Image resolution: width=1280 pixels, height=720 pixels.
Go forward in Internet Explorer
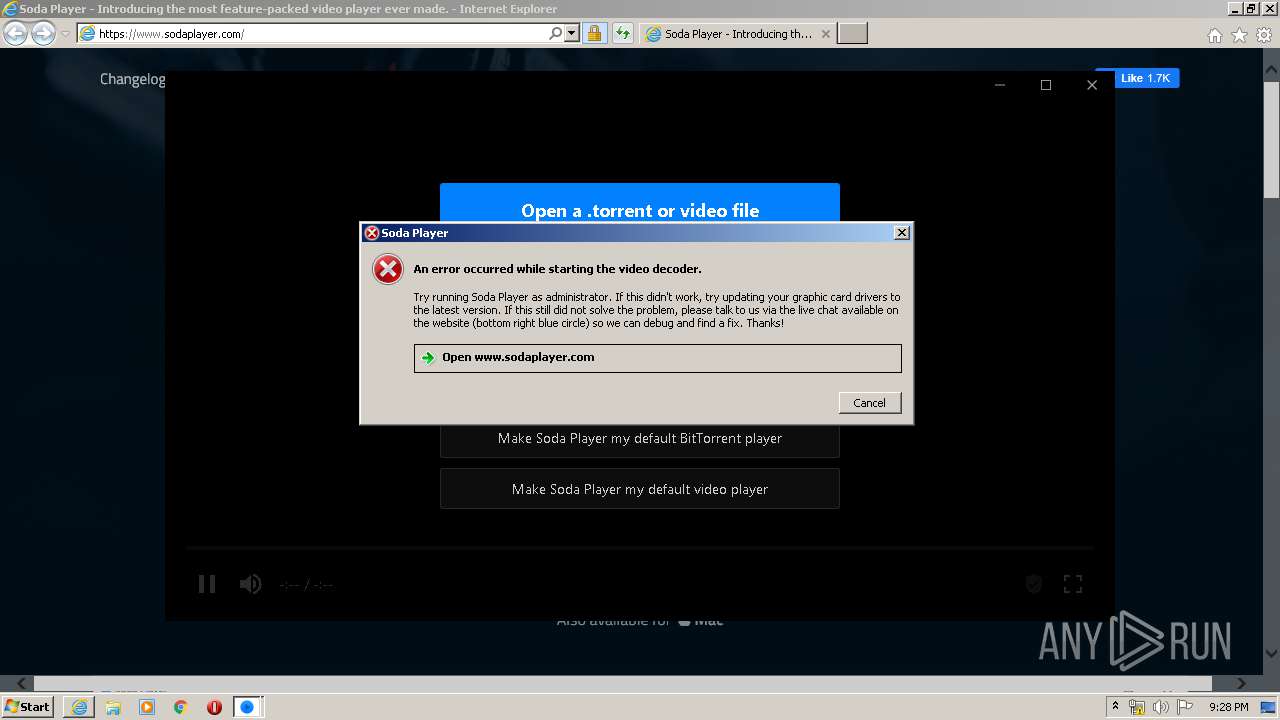point(43,33)
